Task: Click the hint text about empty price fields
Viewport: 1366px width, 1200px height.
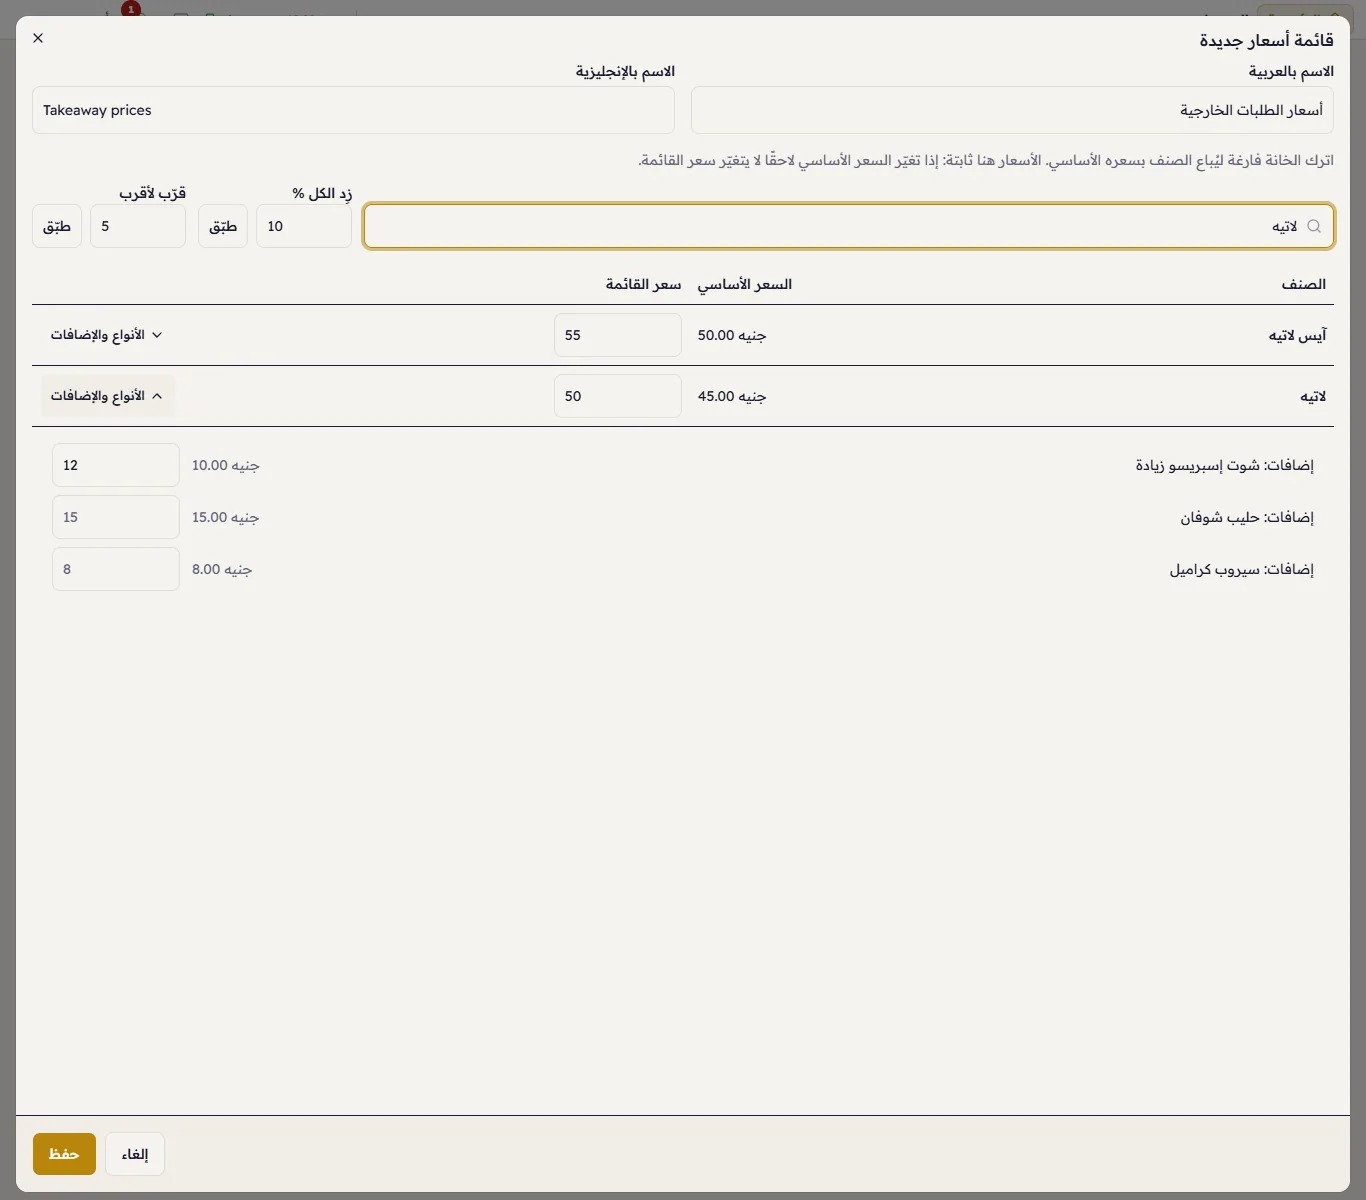Action: (986, 160)
